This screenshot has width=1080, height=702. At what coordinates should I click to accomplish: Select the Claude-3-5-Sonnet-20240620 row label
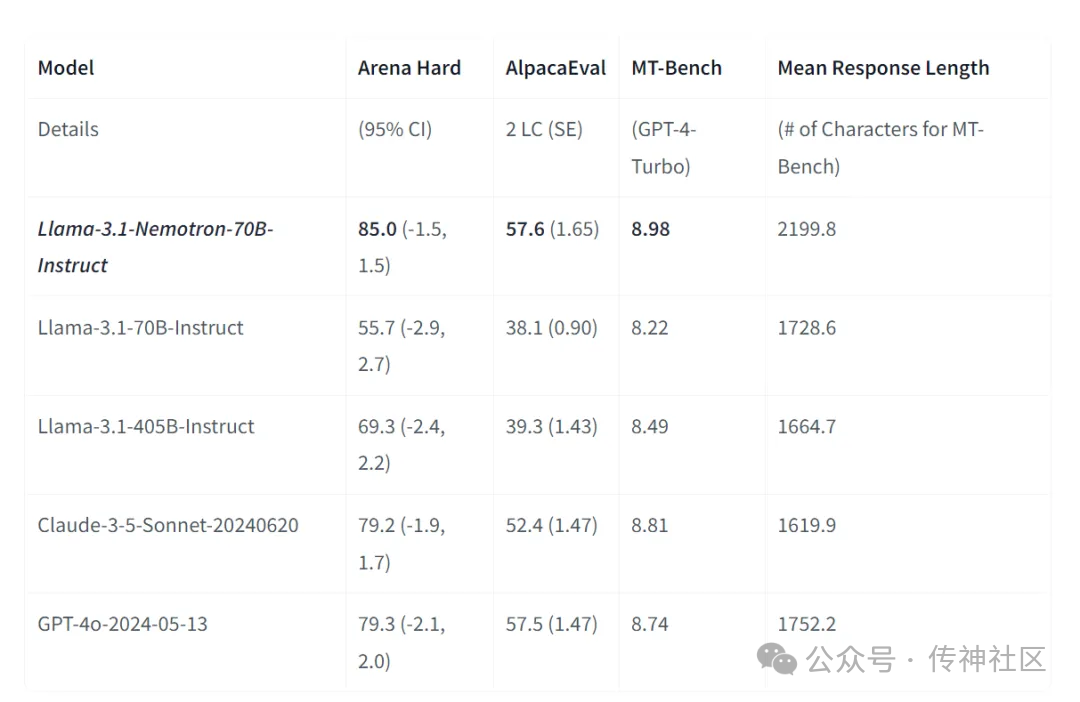[168, 525]
